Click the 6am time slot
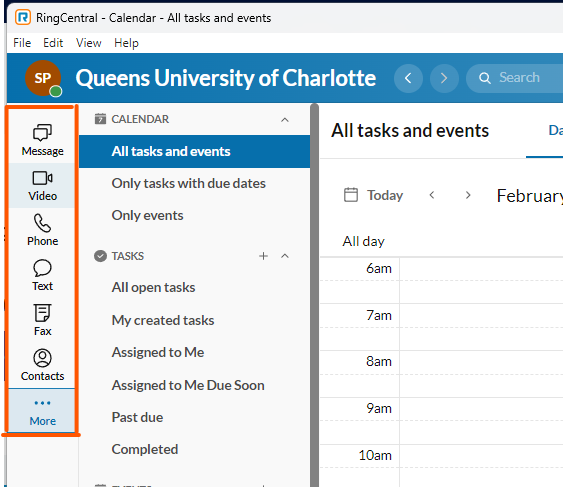This screenshot has height=487, width=563. coord(481,280)
